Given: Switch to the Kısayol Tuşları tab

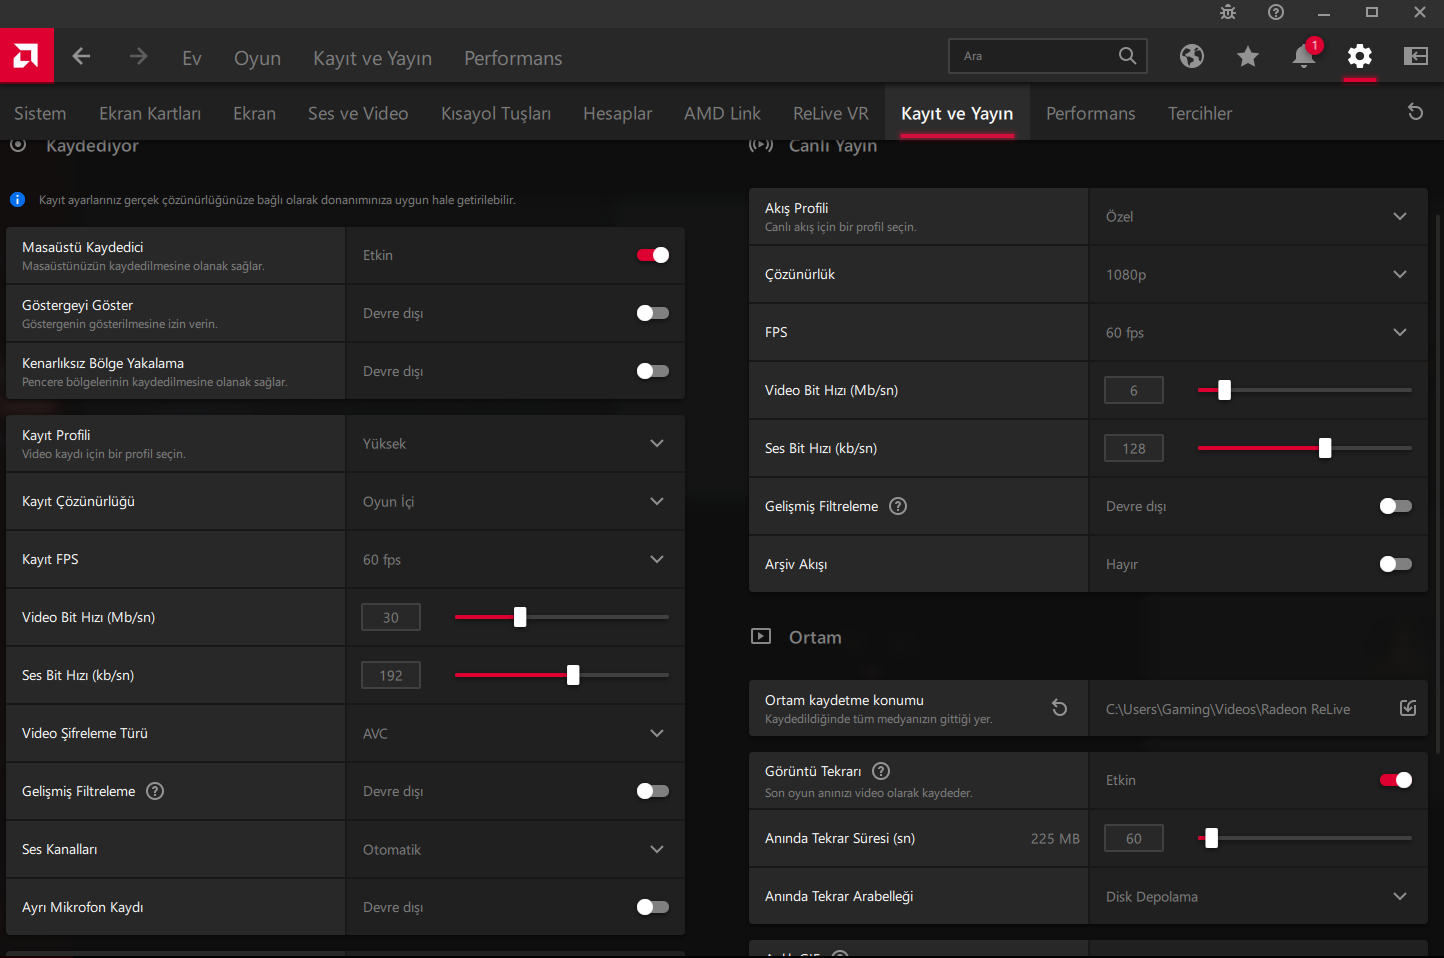Looking at the screenshot, I should point(495,114).
